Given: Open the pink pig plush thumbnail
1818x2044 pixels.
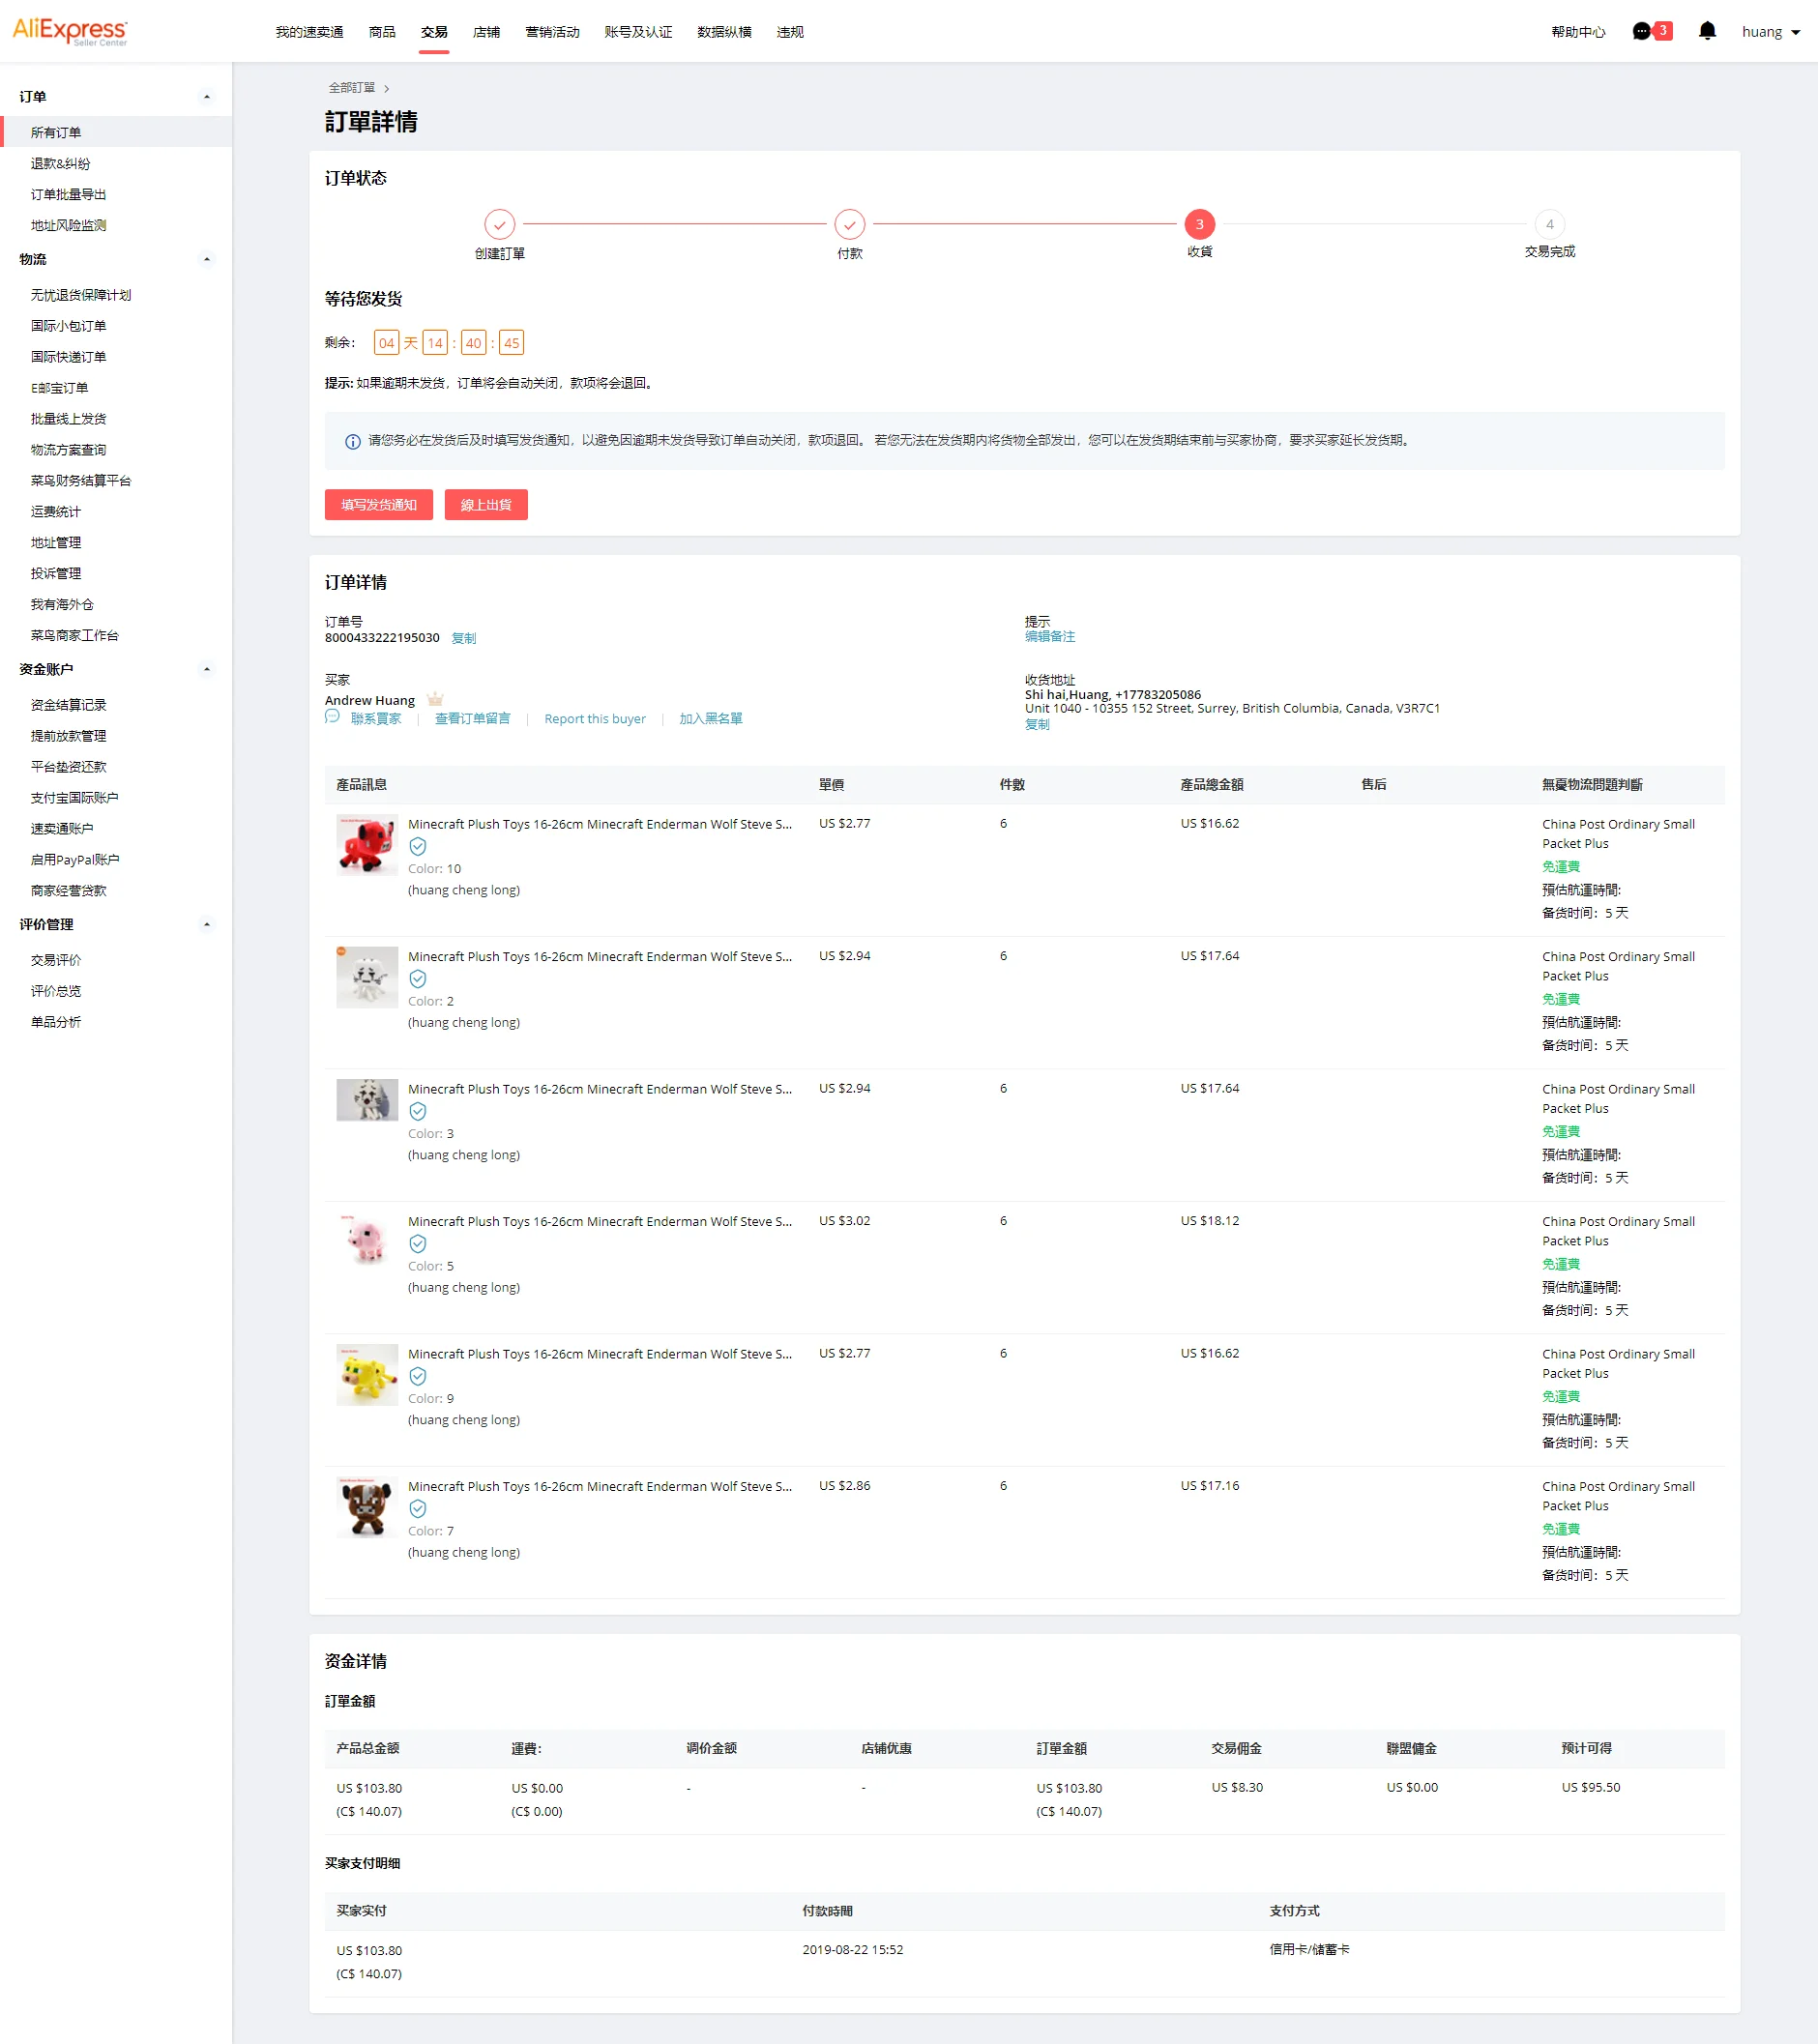Looking at the screenshot, I should pyautogui.click(x=367, y=1242).
